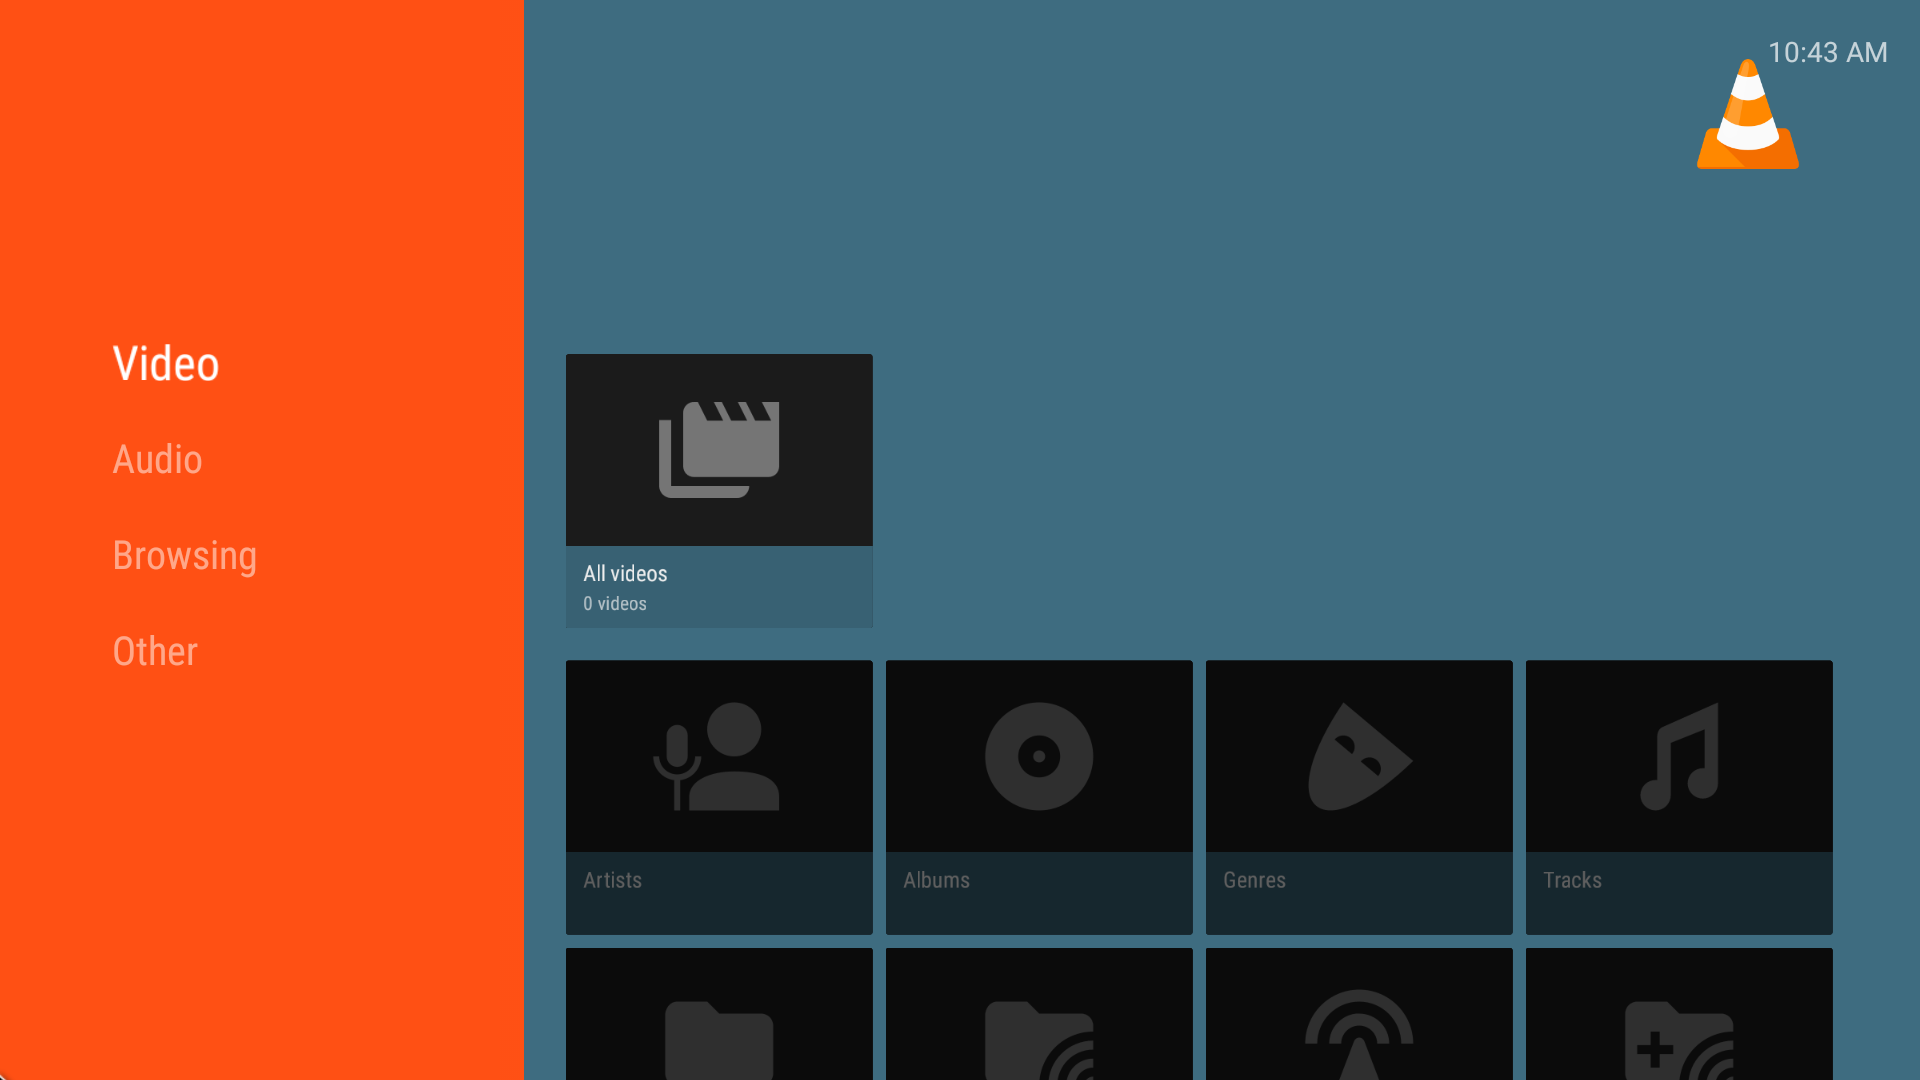Screen dimensions: 1920x1080
Task: Open the All videos clapperboard icon
Action: coord(719,450)
